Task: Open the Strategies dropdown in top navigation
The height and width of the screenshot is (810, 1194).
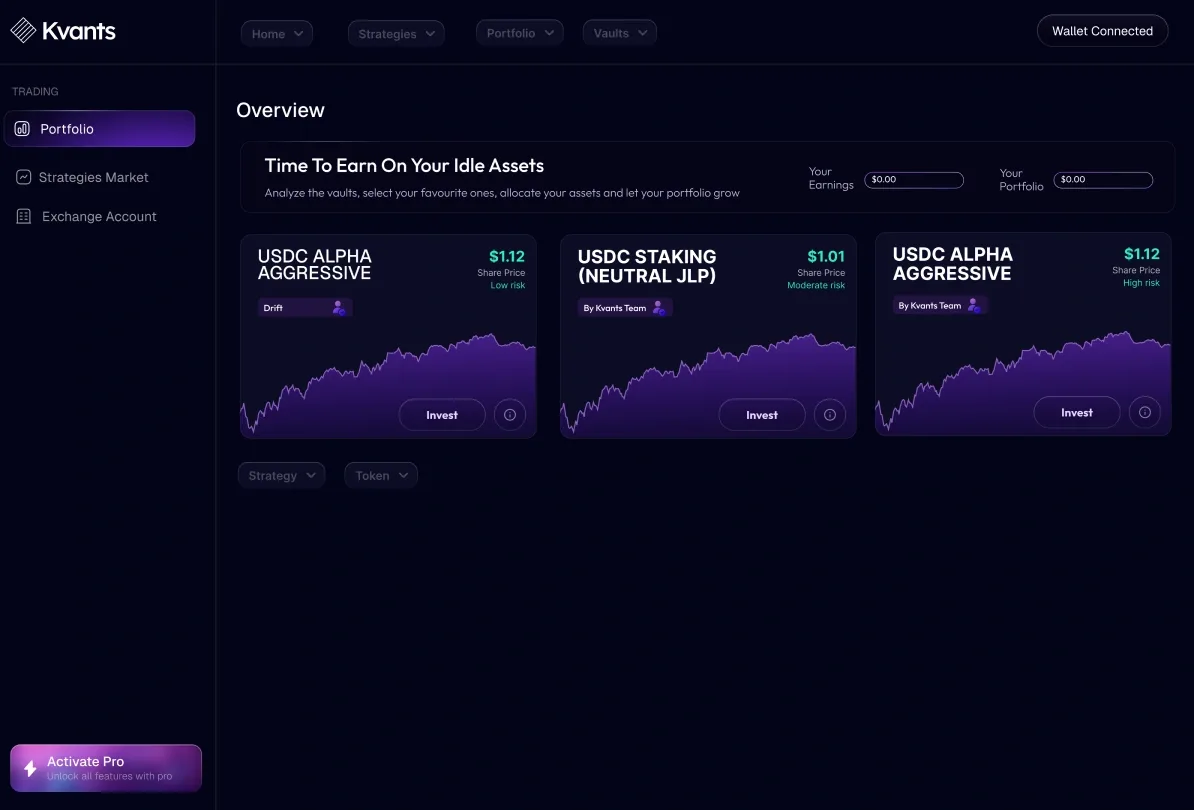Action: coord(396,33)
